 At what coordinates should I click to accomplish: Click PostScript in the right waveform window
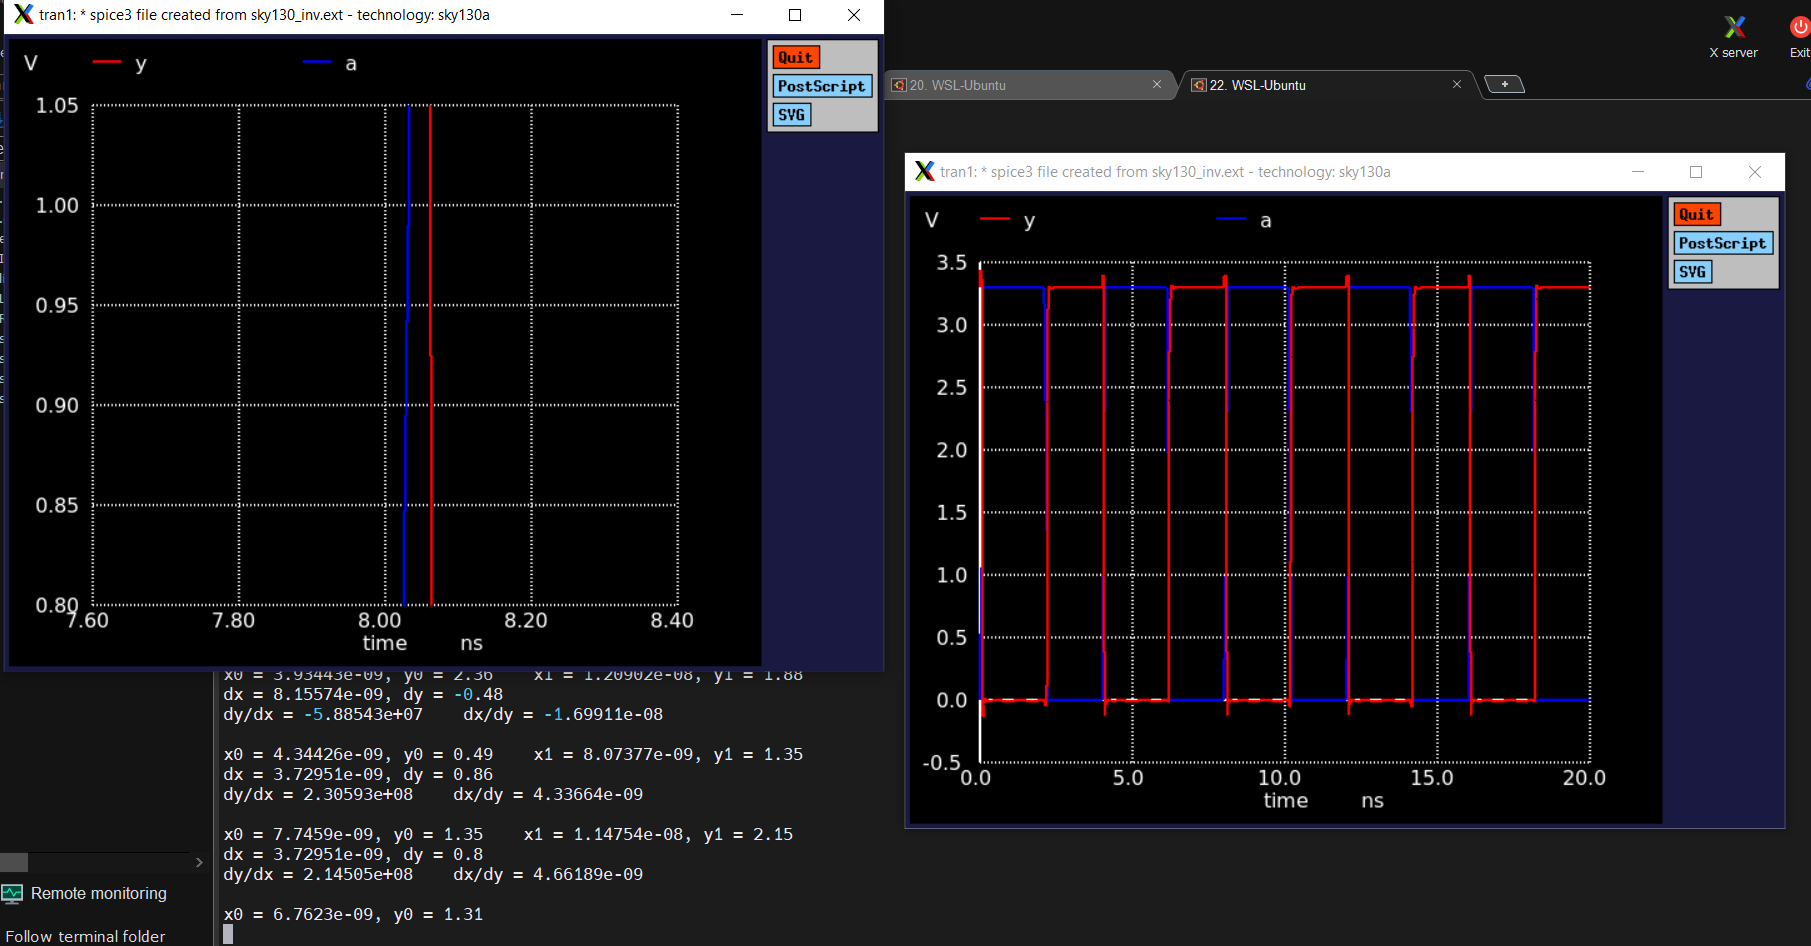1722,242
